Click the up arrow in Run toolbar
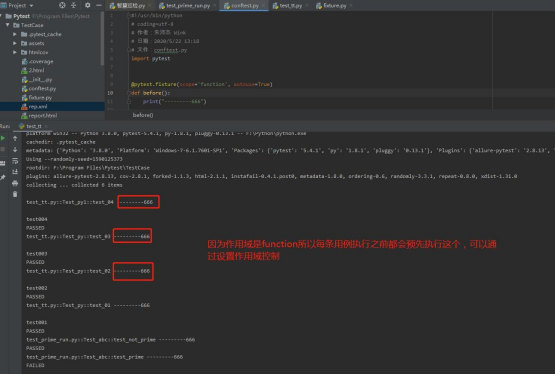The image size is (555, 375). pos(15,138)
